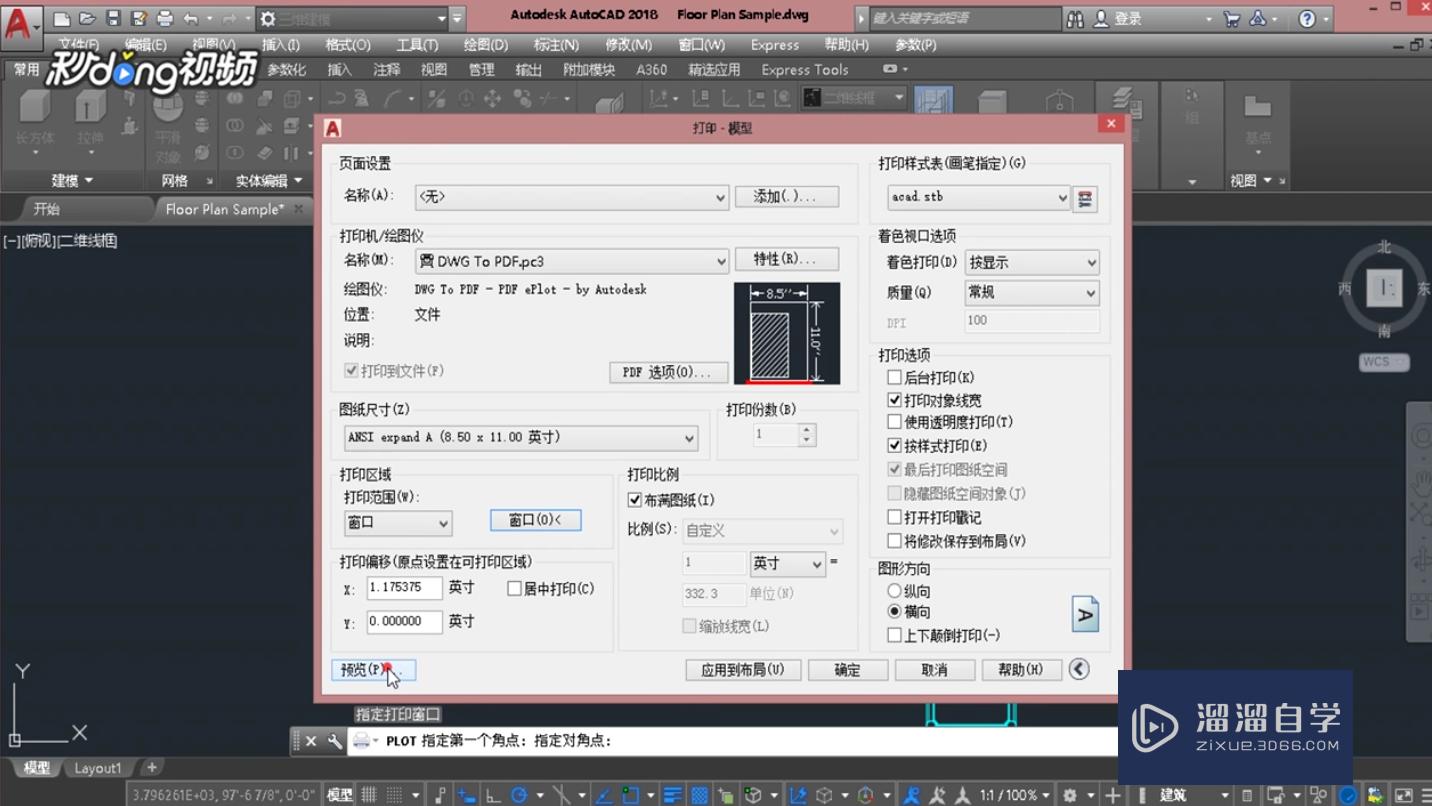Click the 确定 button
Image resolution: width=1432 pixels, height=806 pixels.
coord(847,670)
